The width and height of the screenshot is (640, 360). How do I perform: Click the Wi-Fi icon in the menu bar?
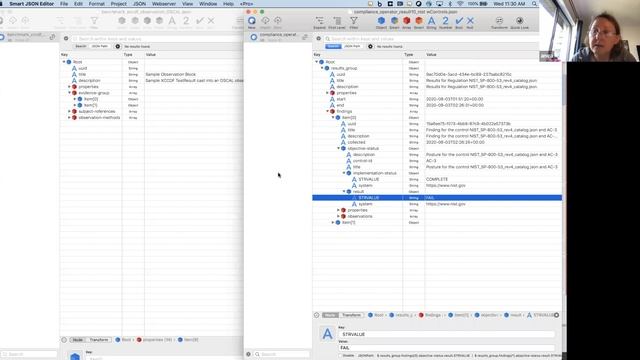(x=460, y=4)
